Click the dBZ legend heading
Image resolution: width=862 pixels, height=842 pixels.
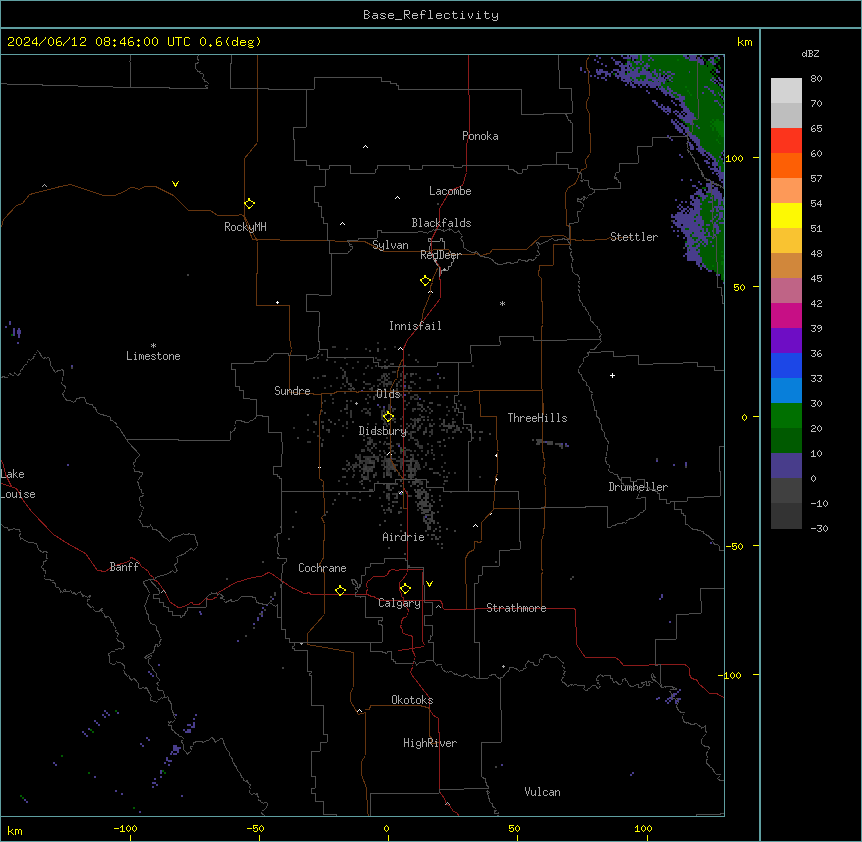810,54
